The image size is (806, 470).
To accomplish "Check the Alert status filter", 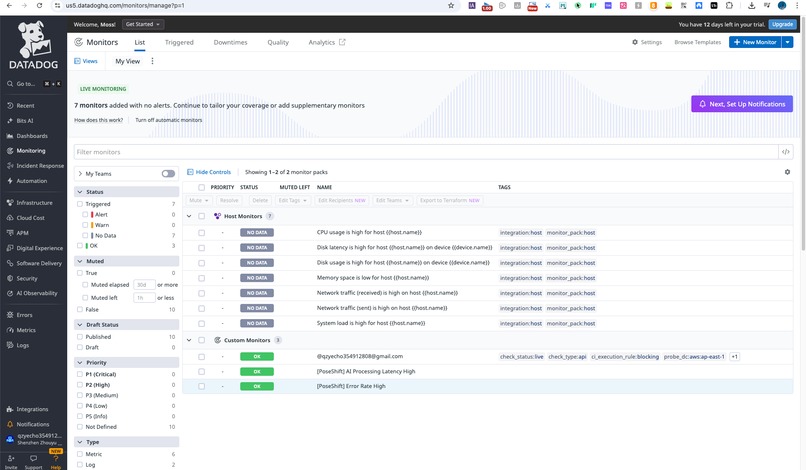I will click(x=85, y=214).
